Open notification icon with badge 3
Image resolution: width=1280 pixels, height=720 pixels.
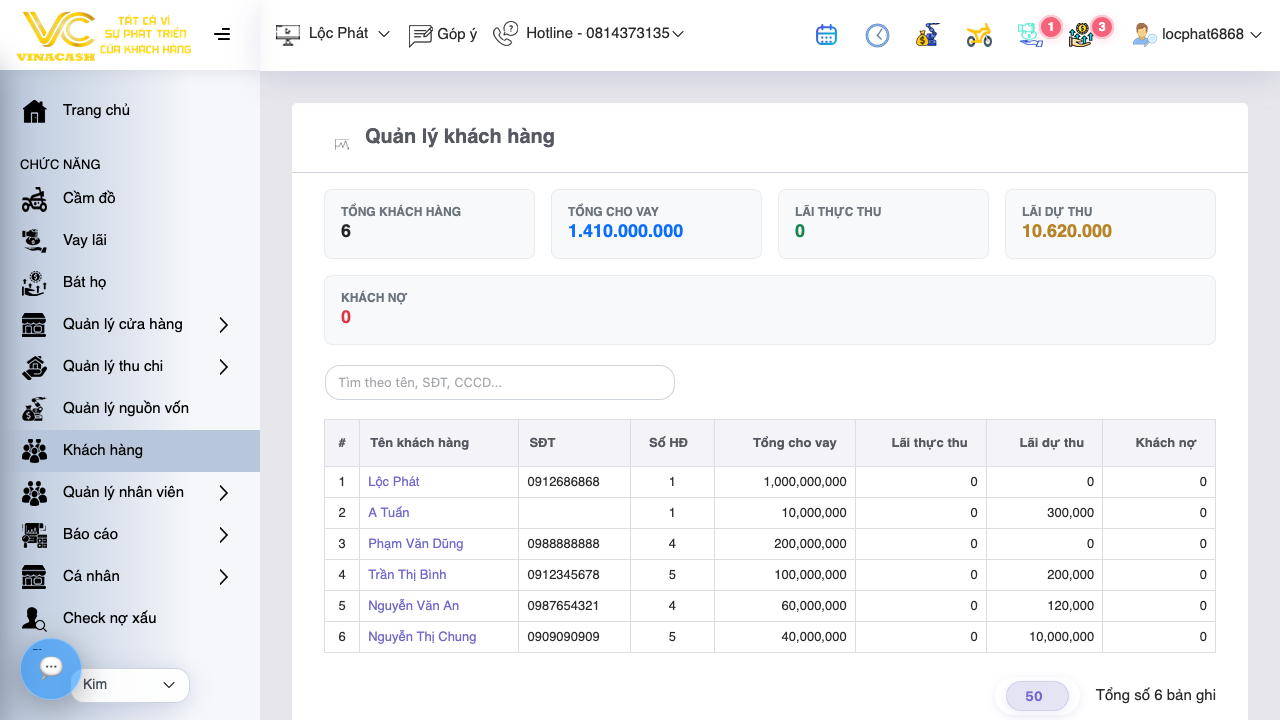pyautogui.click(x=1080, y=35)
